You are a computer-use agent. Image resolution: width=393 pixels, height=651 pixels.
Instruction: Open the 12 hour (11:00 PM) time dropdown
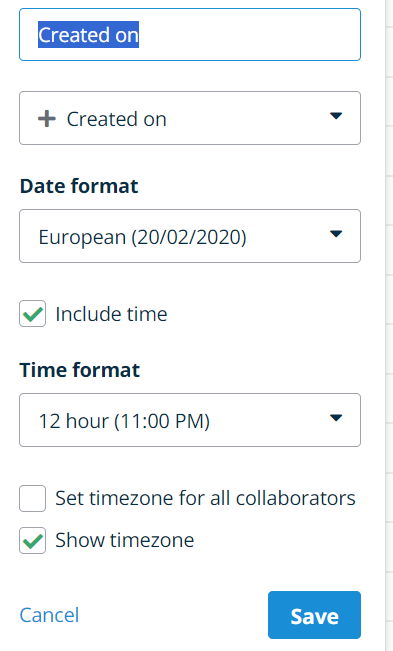pyautogui.click(x=190, y=420)
